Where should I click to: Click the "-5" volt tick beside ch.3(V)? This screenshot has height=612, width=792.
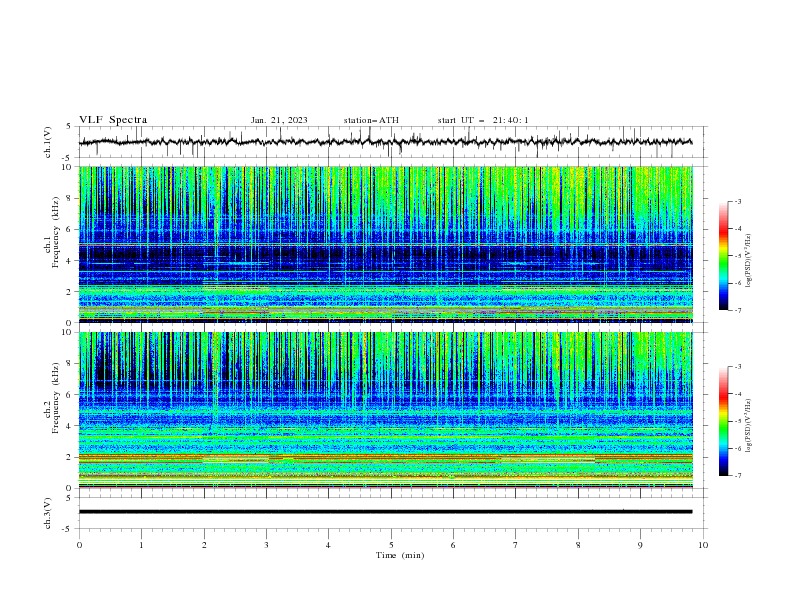[68, 529]
